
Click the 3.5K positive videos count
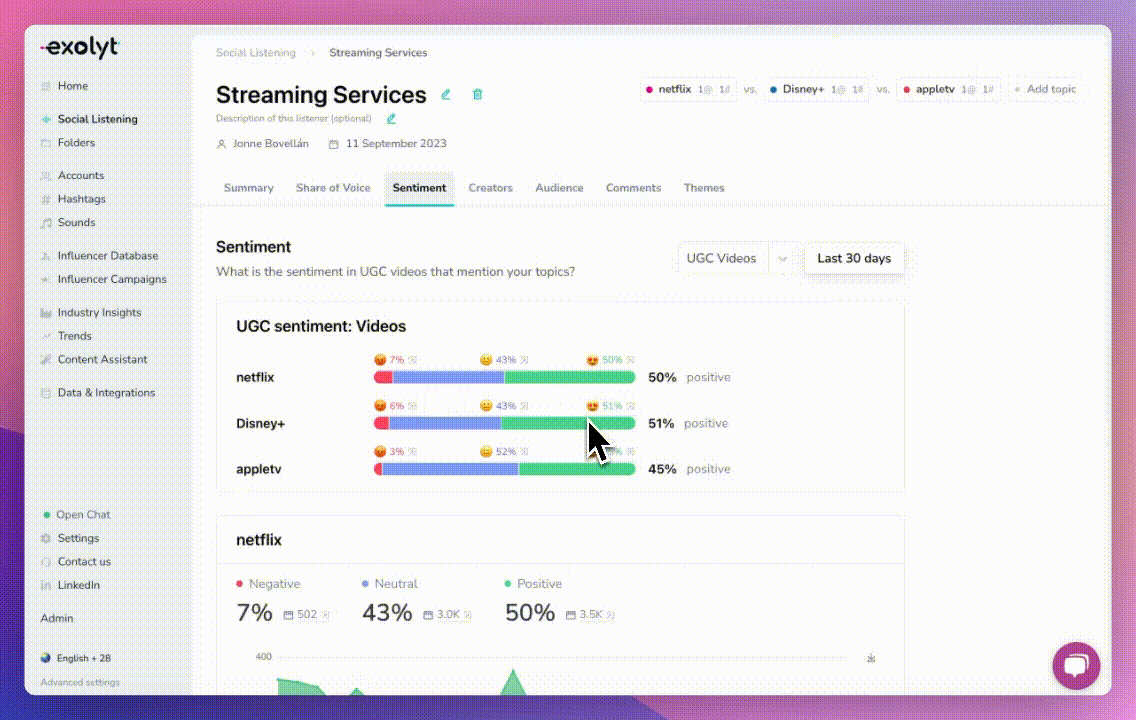(x=590, y=614)
